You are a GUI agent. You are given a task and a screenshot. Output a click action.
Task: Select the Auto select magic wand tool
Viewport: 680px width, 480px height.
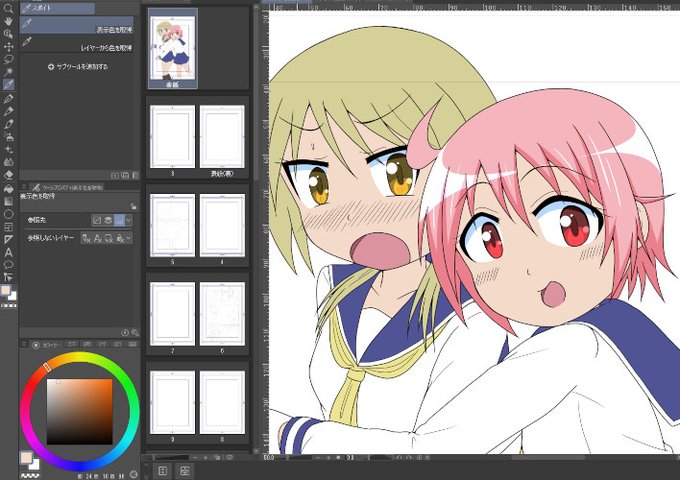(8, 72)
